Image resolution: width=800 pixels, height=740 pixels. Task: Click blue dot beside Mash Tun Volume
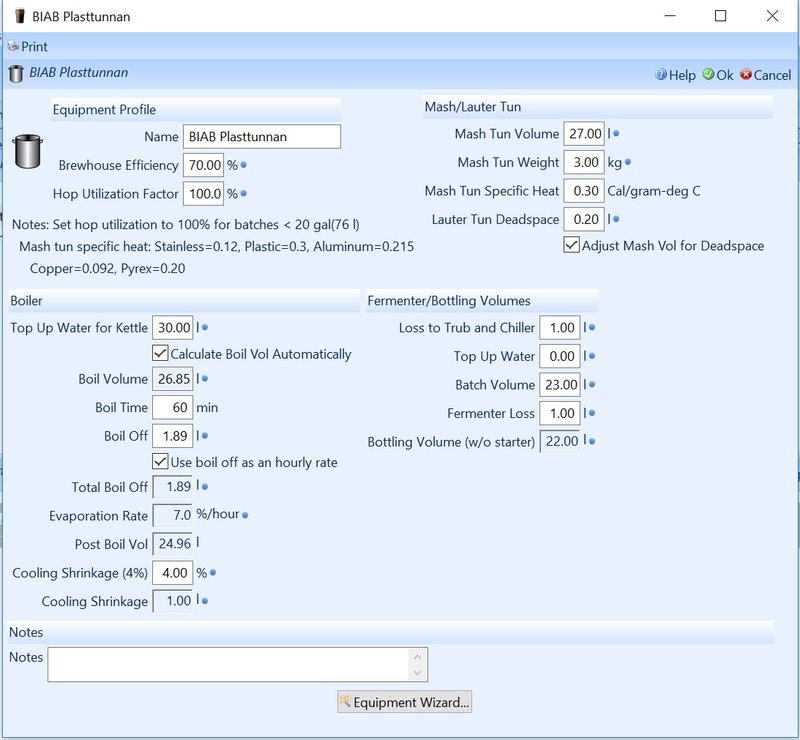coord(616,133)
